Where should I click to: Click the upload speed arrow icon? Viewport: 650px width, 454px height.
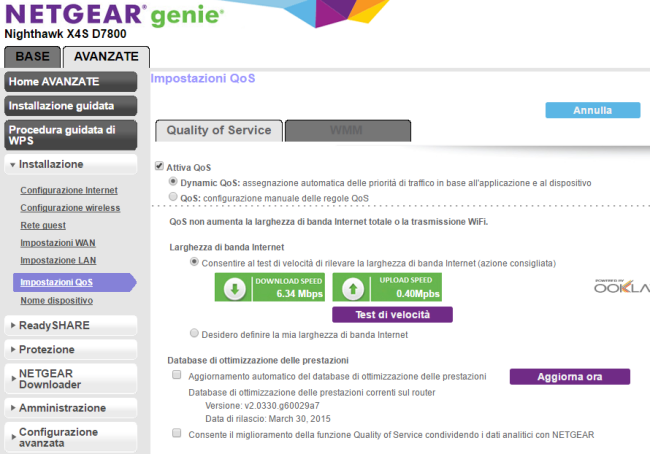tap(353, 289)
